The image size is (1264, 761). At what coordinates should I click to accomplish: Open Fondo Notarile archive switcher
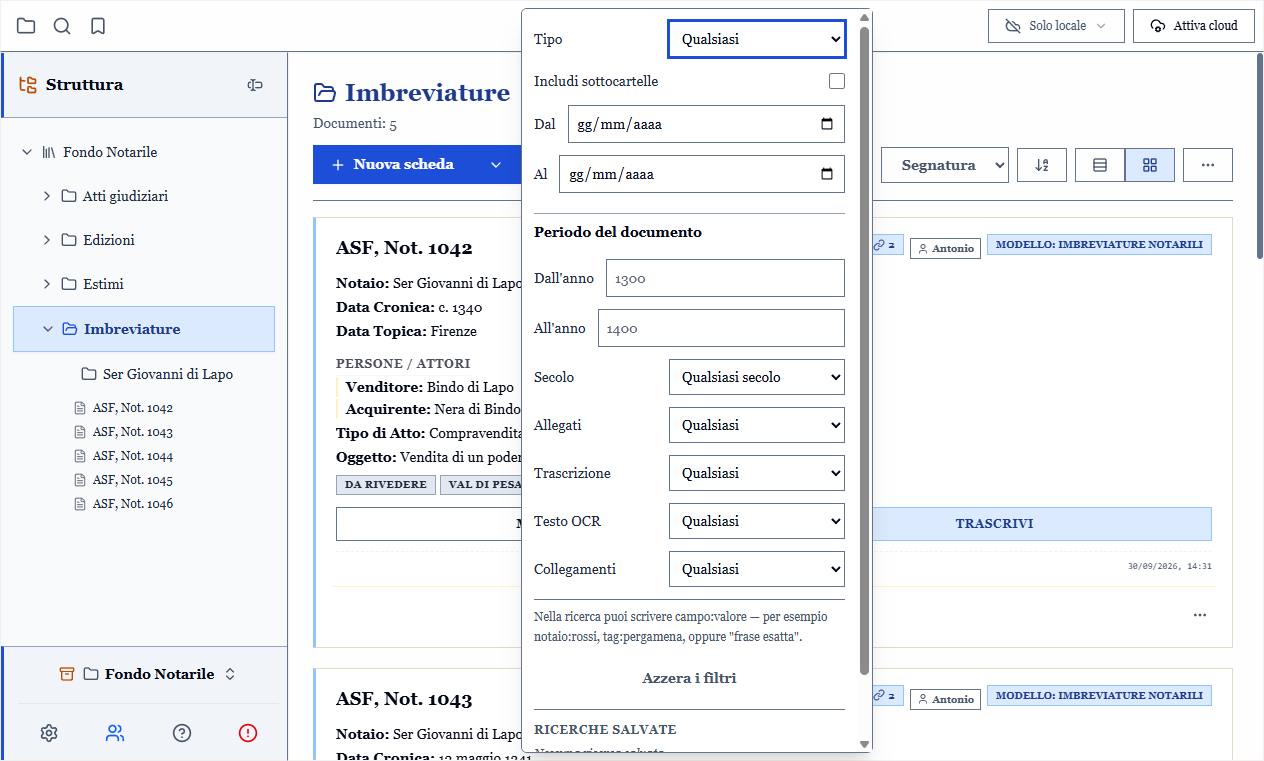click(x=146, y=674)
